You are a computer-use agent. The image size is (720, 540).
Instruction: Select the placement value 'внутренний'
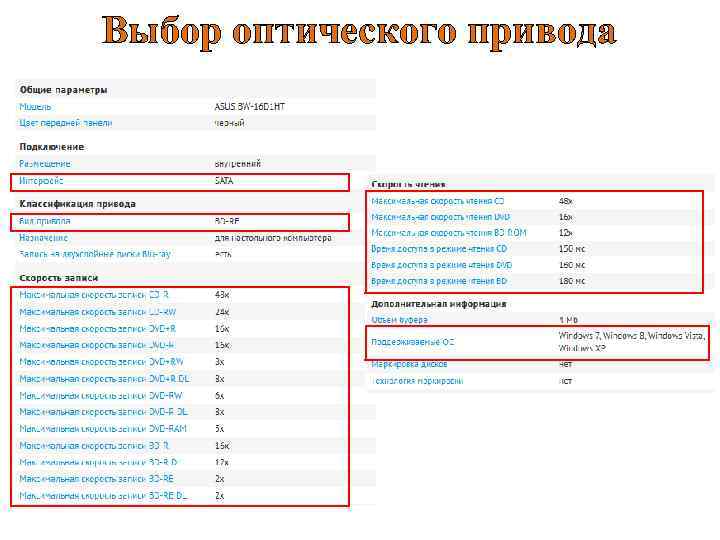[238, 163]
